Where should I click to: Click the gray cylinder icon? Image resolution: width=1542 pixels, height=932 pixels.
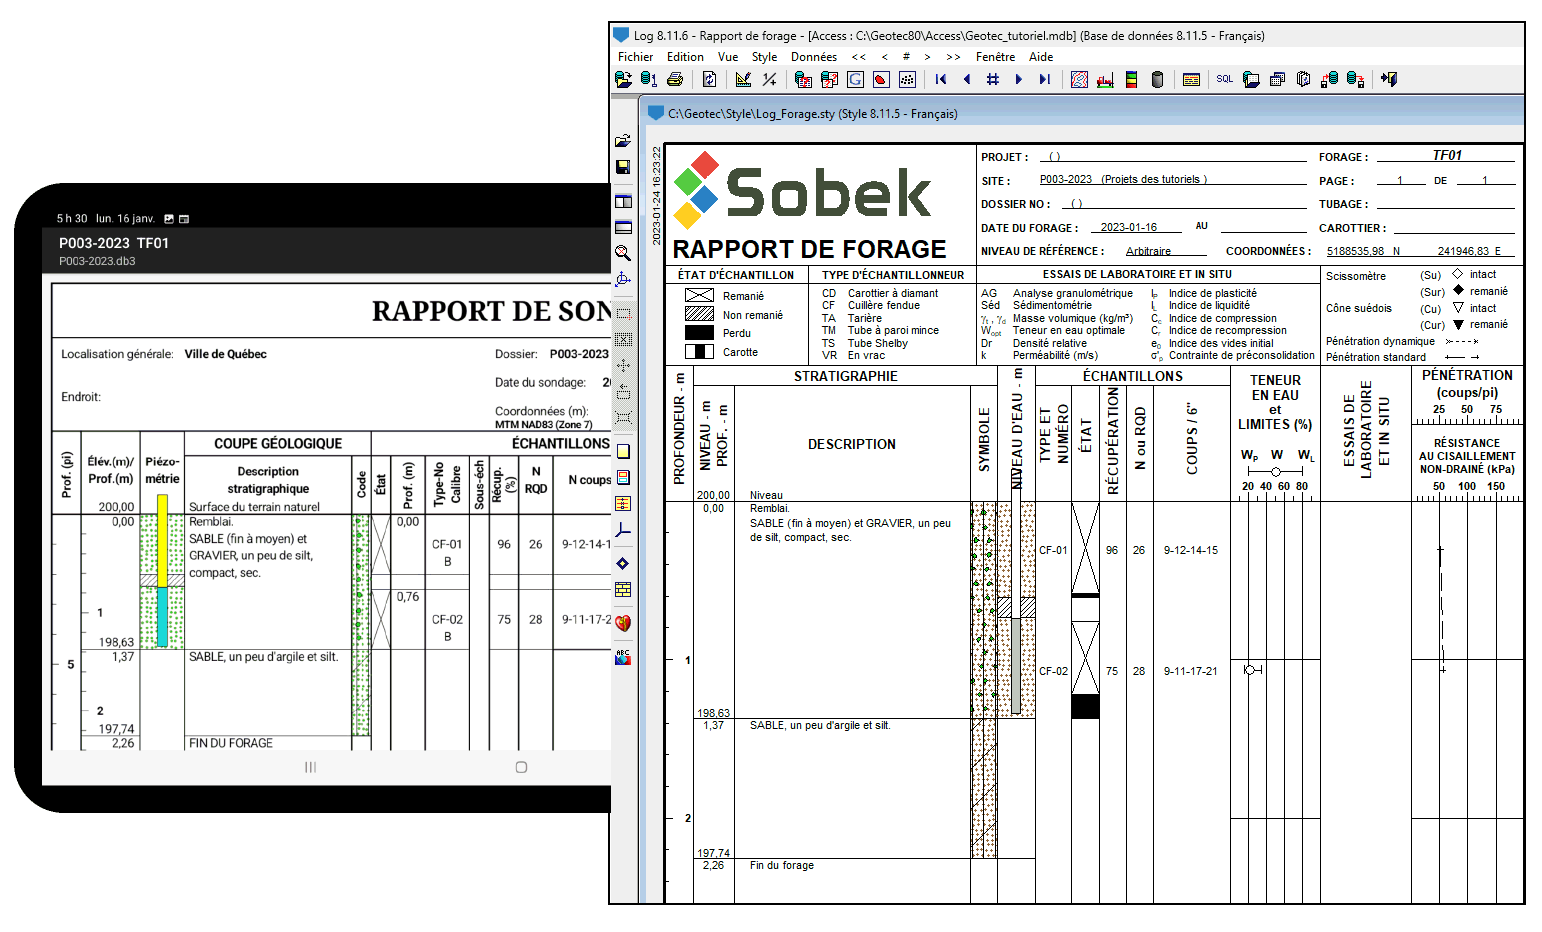click(1157, 79)
